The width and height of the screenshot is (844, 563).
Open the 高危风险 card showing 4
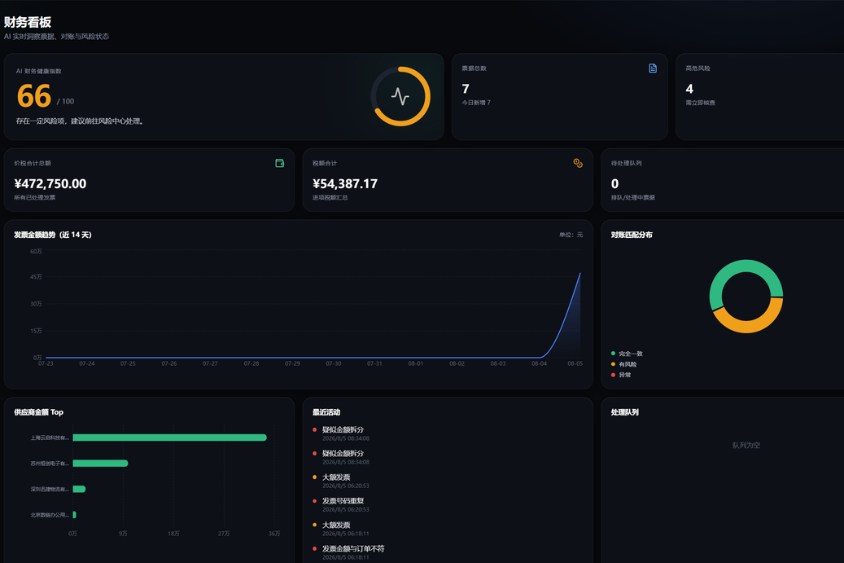759,97
